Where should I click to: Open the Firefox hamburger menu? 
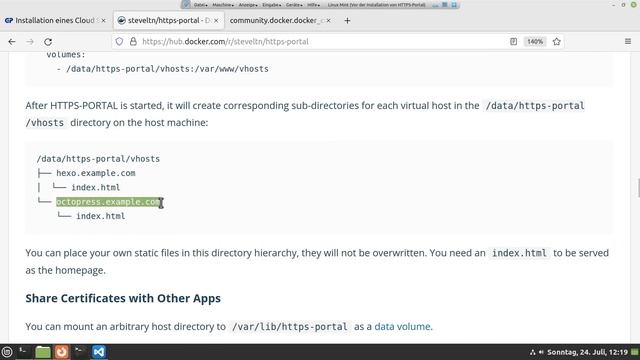[628, 42]
